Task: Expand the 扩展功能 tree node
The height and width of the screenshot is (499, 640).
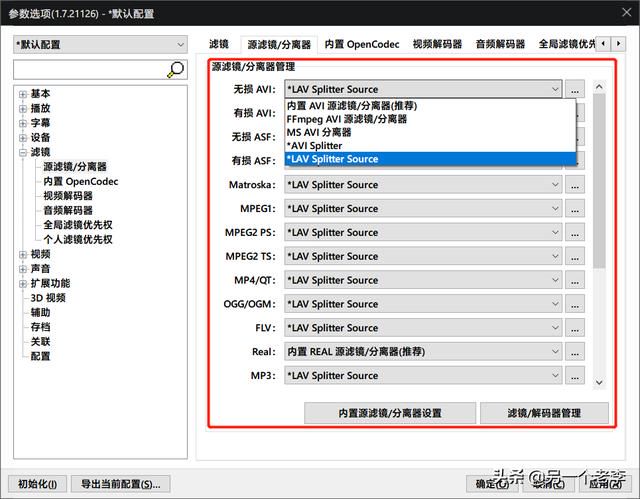Action: coord(23,284)
